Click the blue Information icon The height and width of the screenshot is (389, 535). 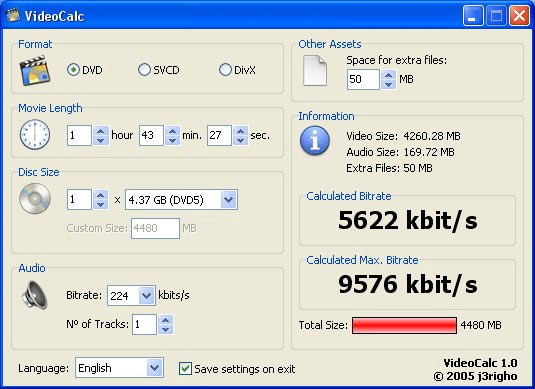tap(315, 141)
